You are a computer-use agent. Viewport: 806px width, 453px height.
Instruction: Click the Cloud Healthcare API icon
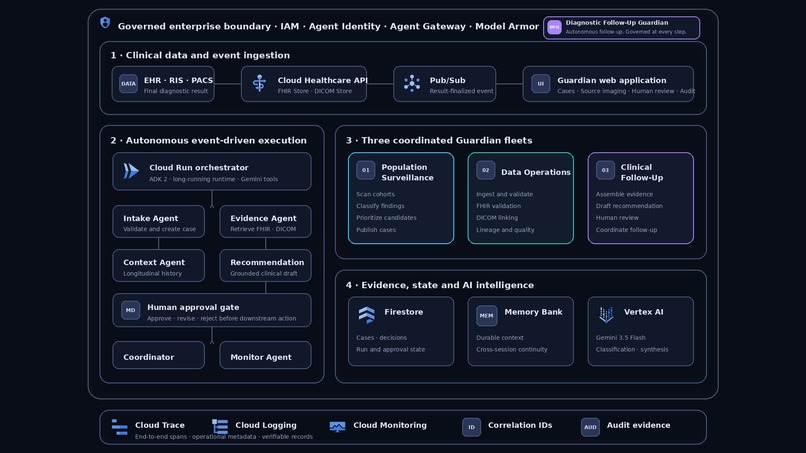(260, 83)
